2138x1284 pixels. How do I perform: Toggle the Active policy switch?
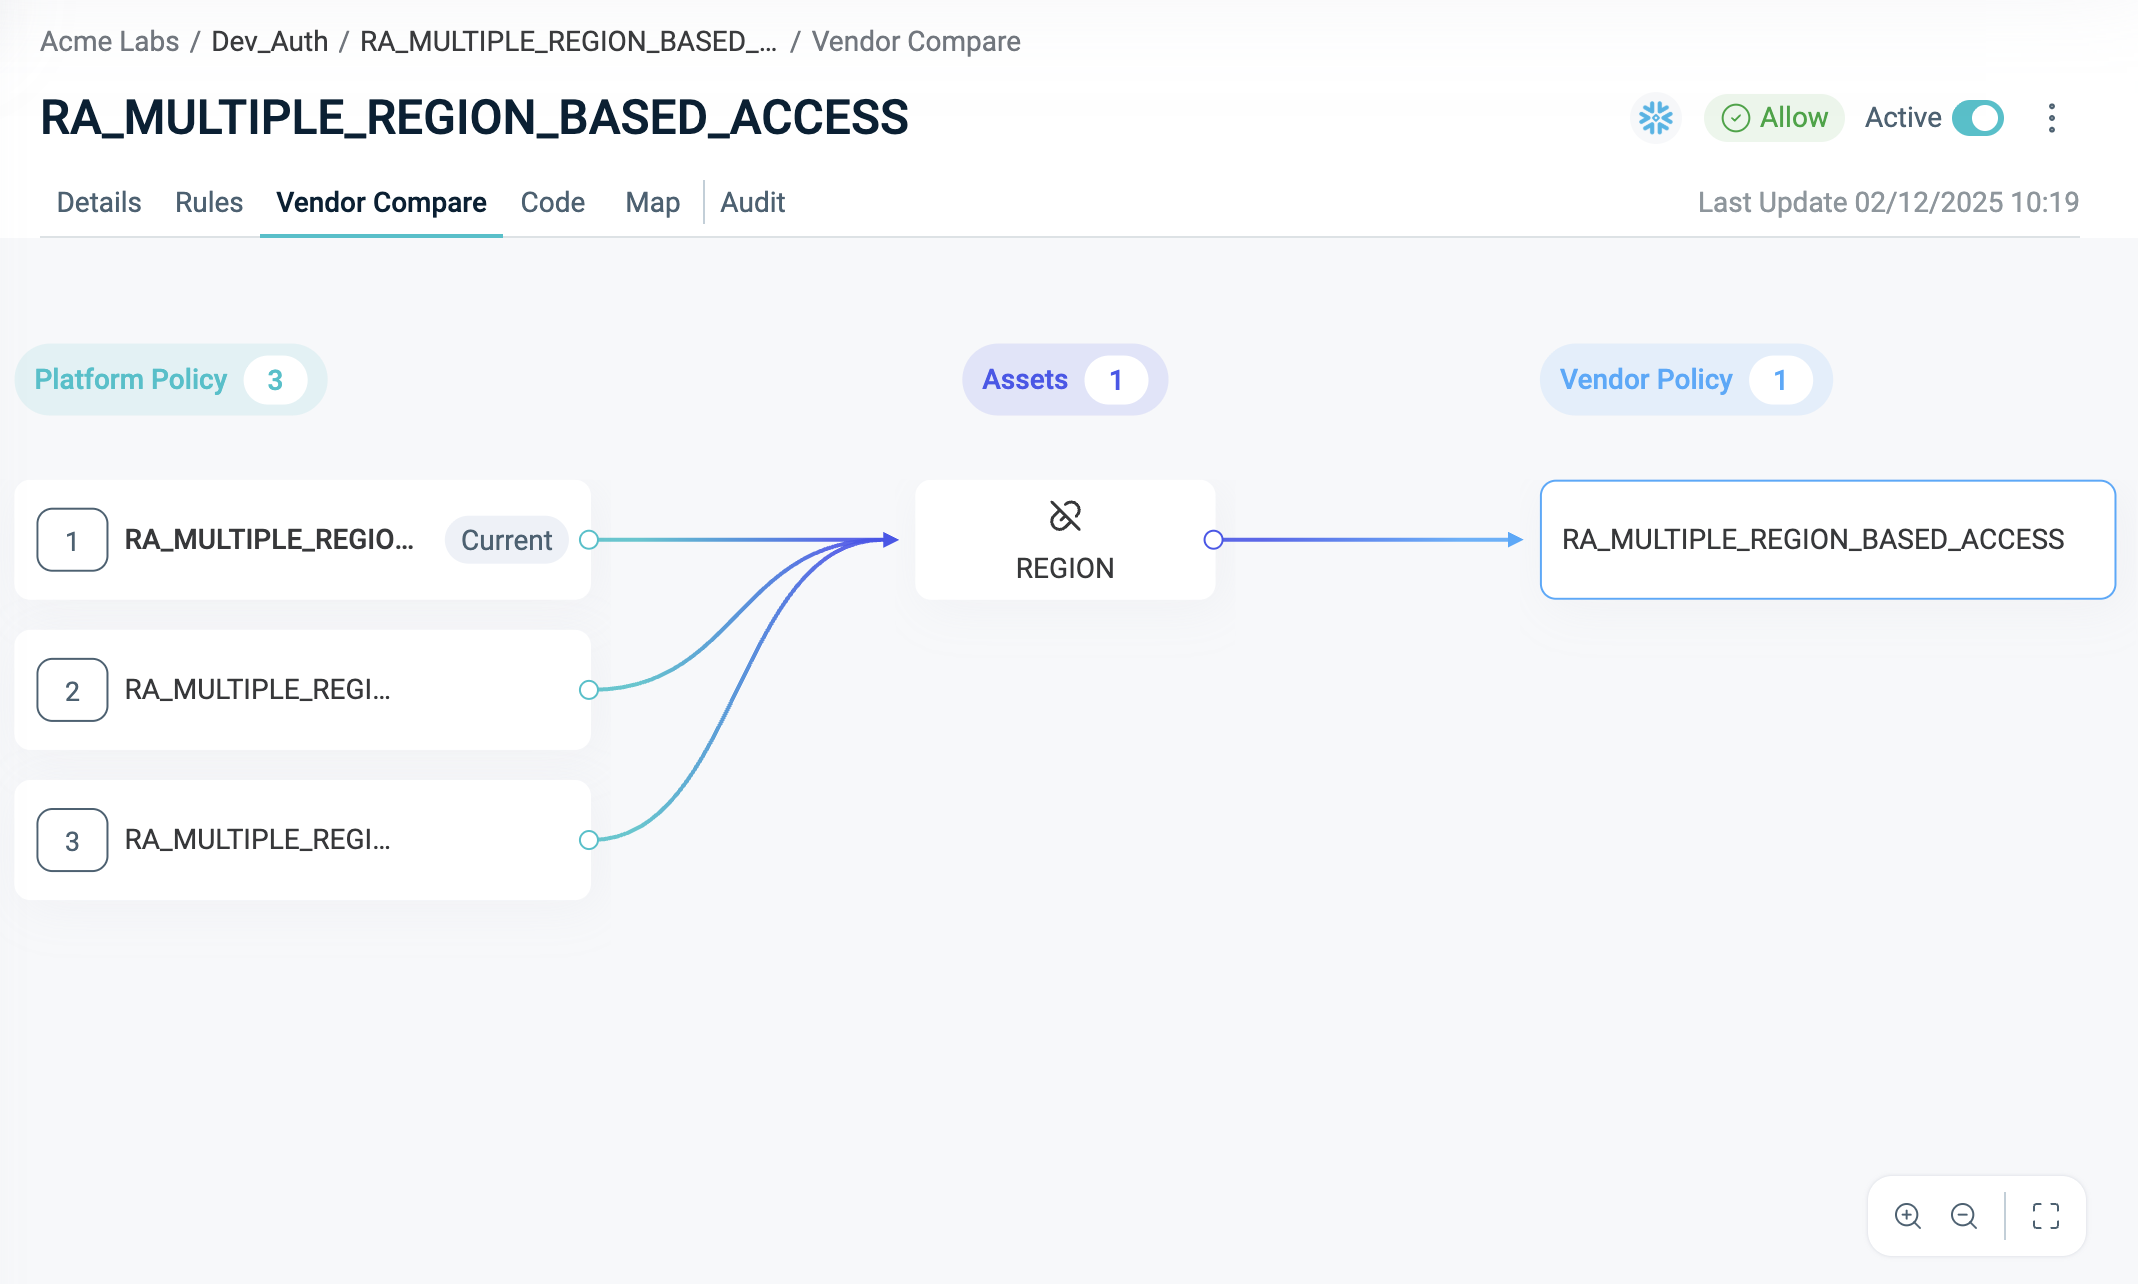pos(1977,118)
